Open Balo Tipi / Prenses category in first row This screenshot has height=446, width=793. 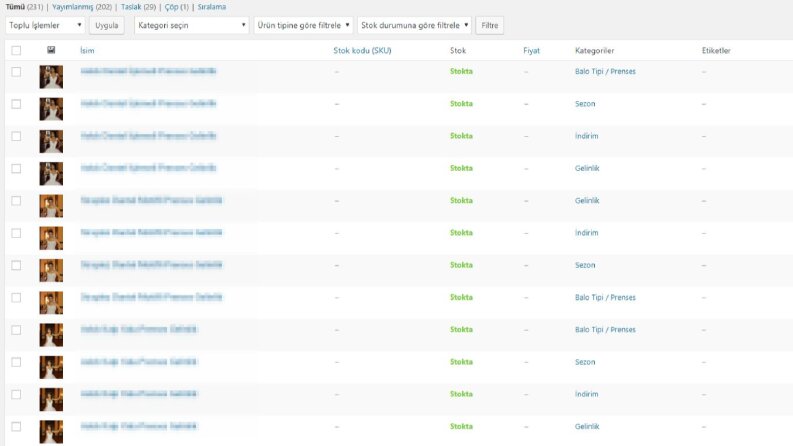pos(605,71)
